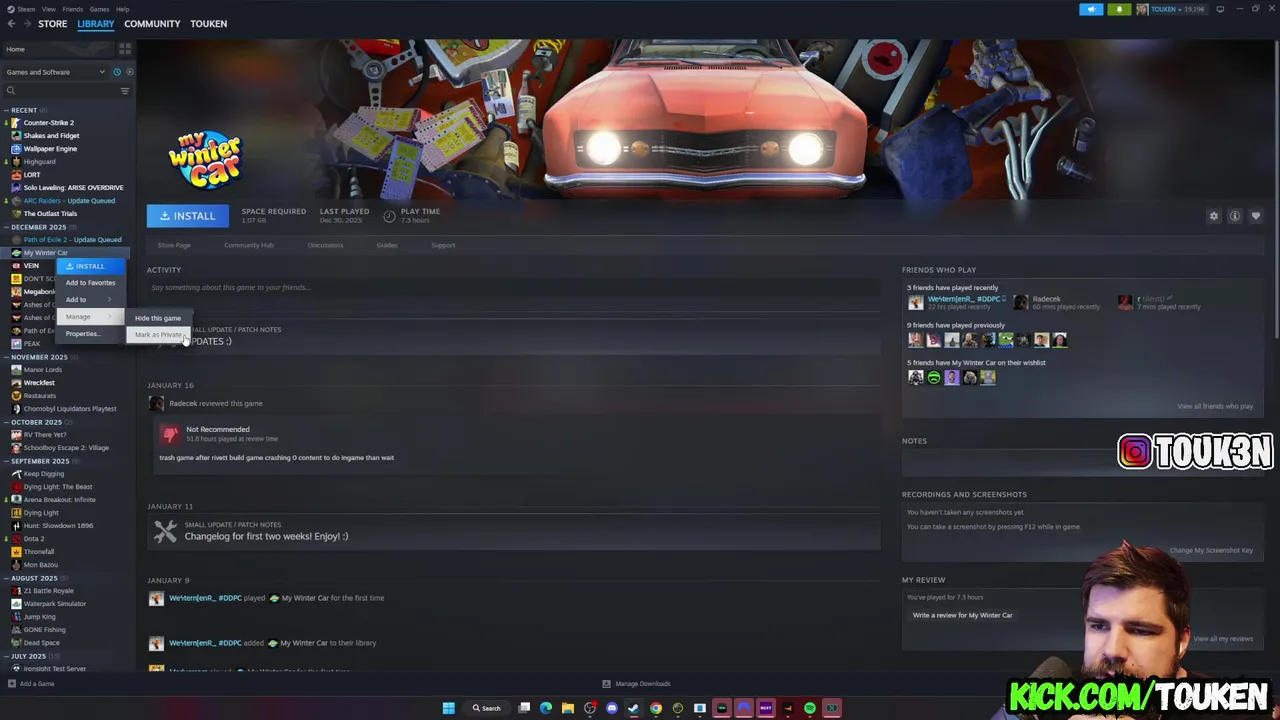Select Counter-Strike 2 in the library
The height and width of the screenshot is (720, 1280).
tap(48, 123)
